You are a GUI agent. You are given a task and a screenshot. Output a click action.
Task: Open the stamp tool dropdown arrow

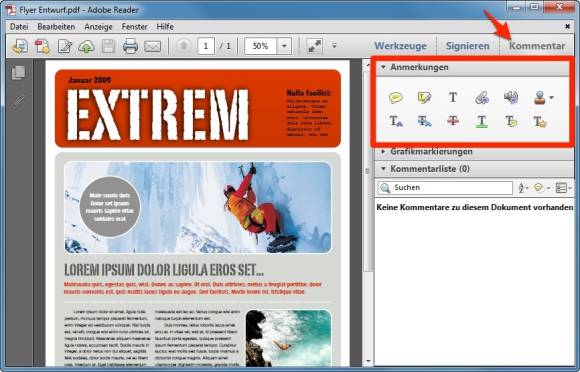click(552, 98)
